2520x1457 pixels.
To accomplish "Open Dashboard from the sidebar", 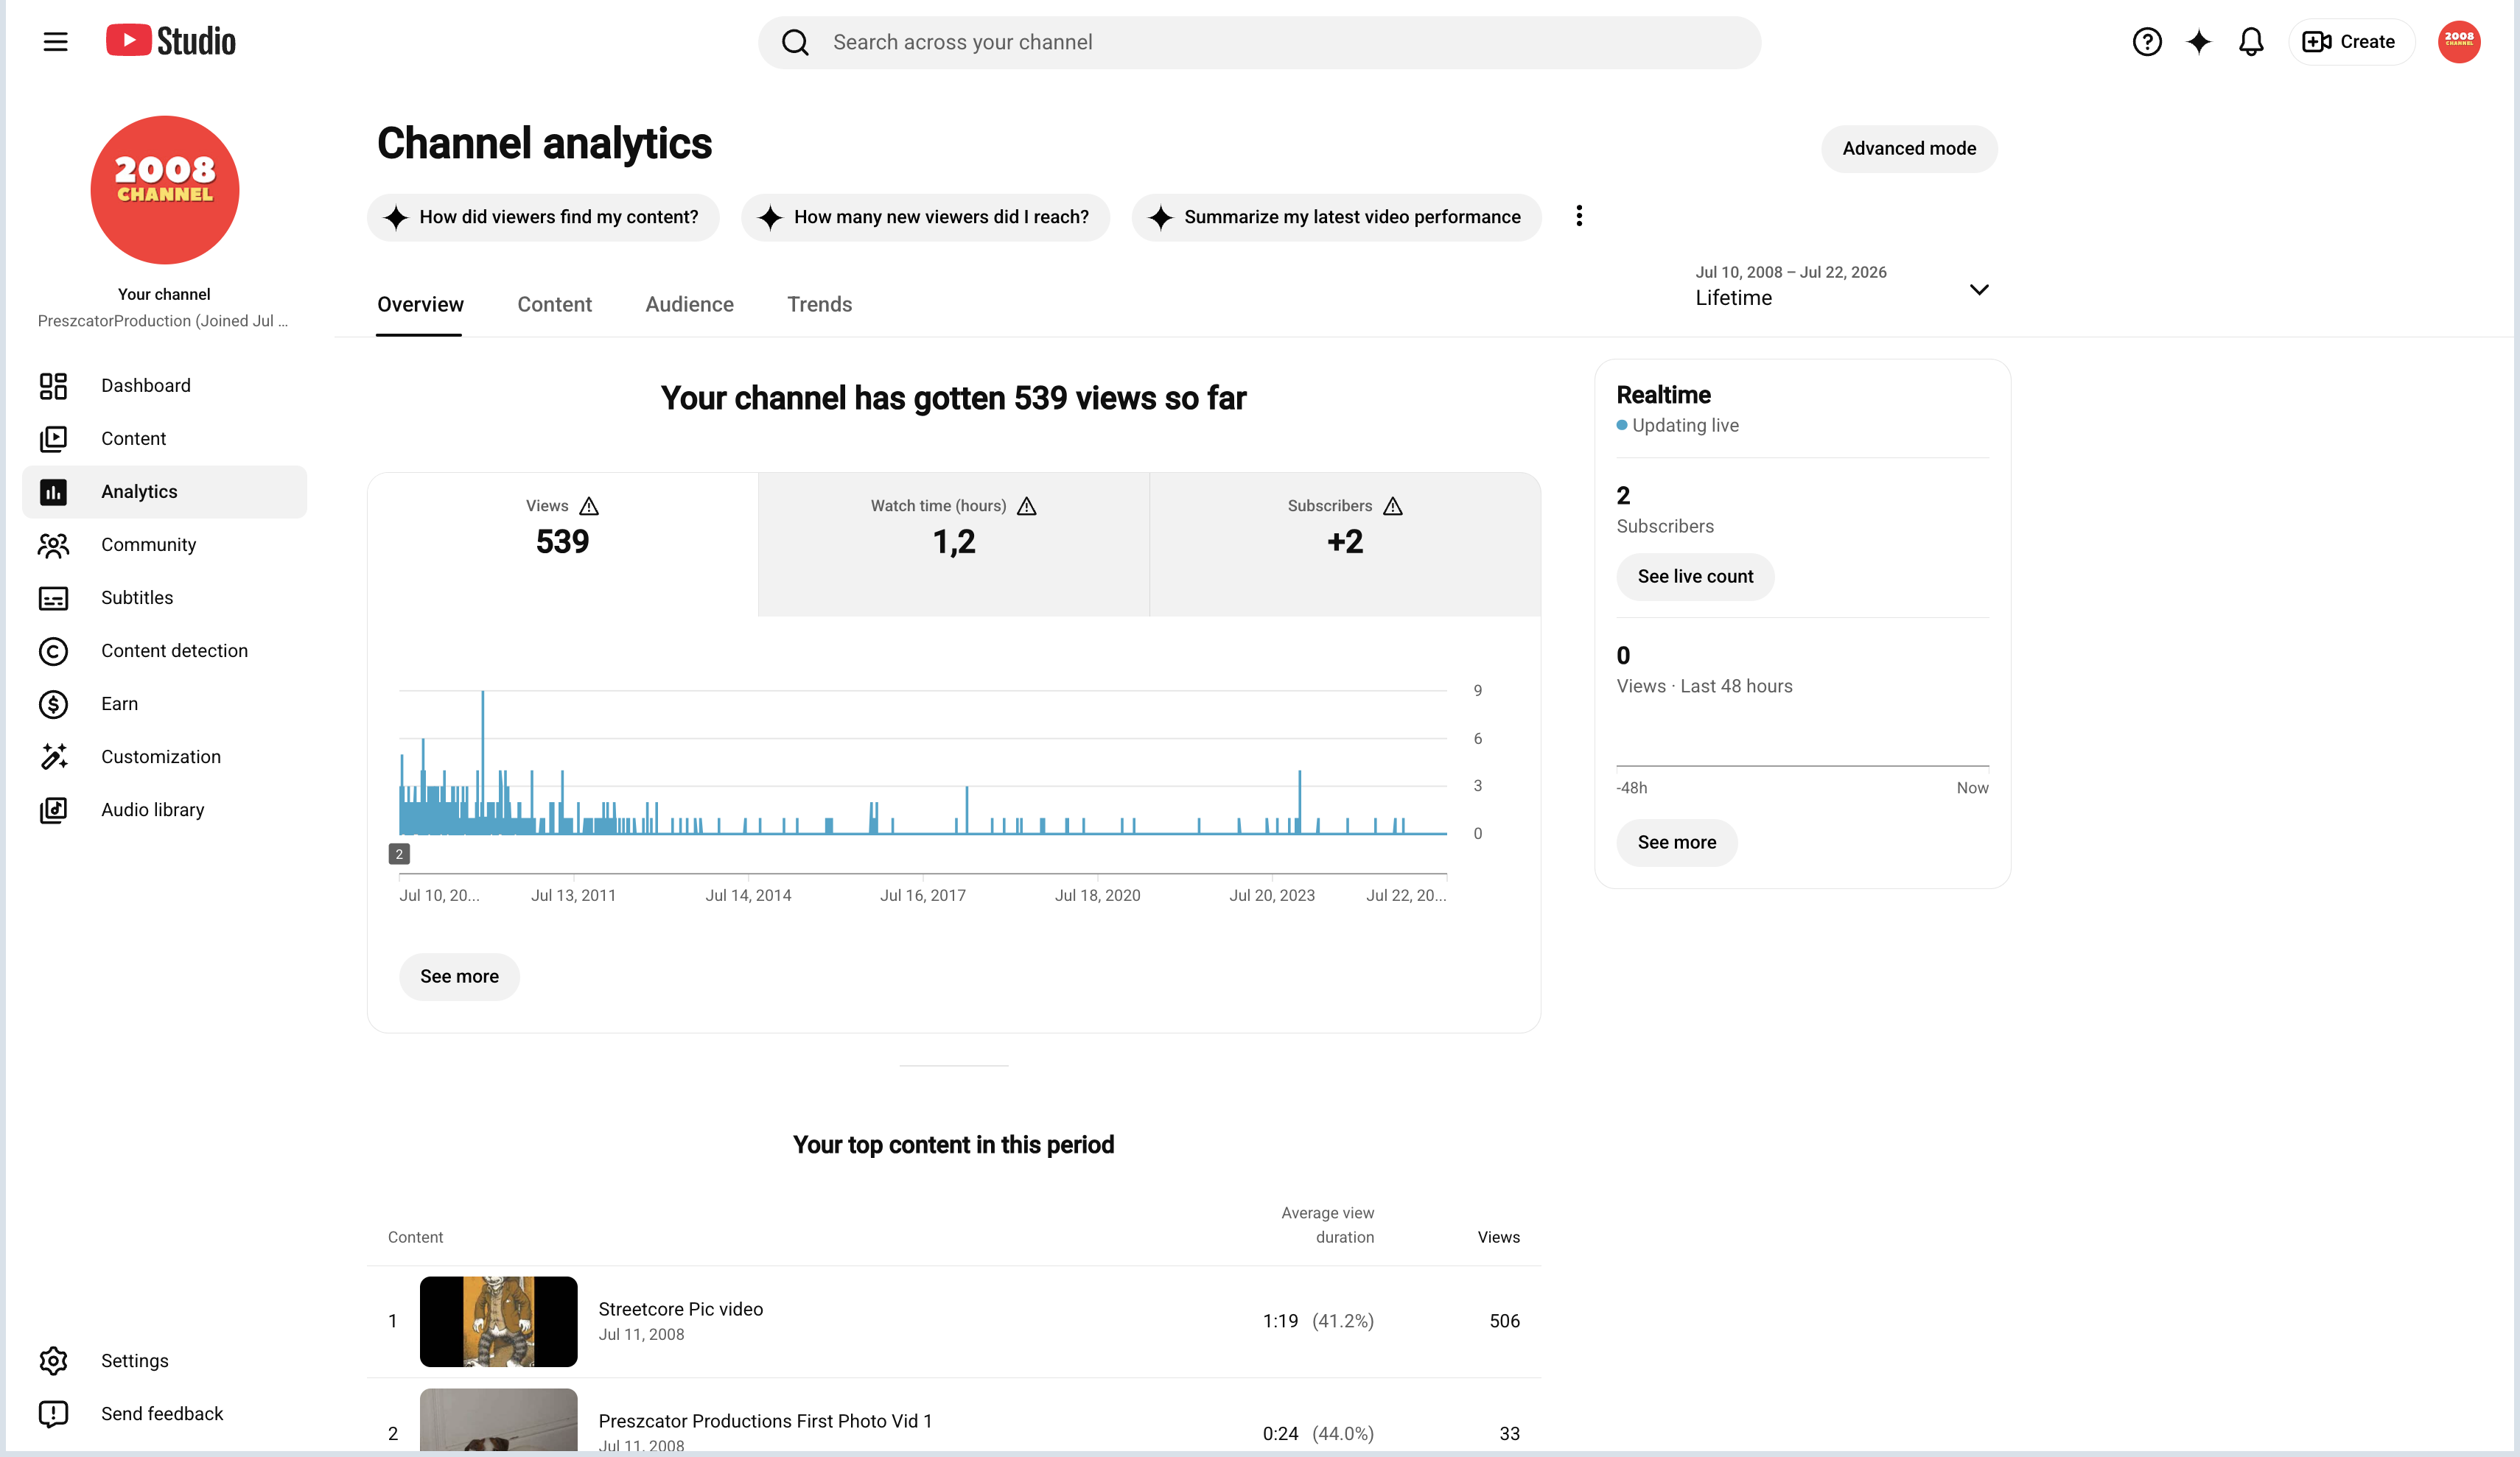I will pos(164,386).
